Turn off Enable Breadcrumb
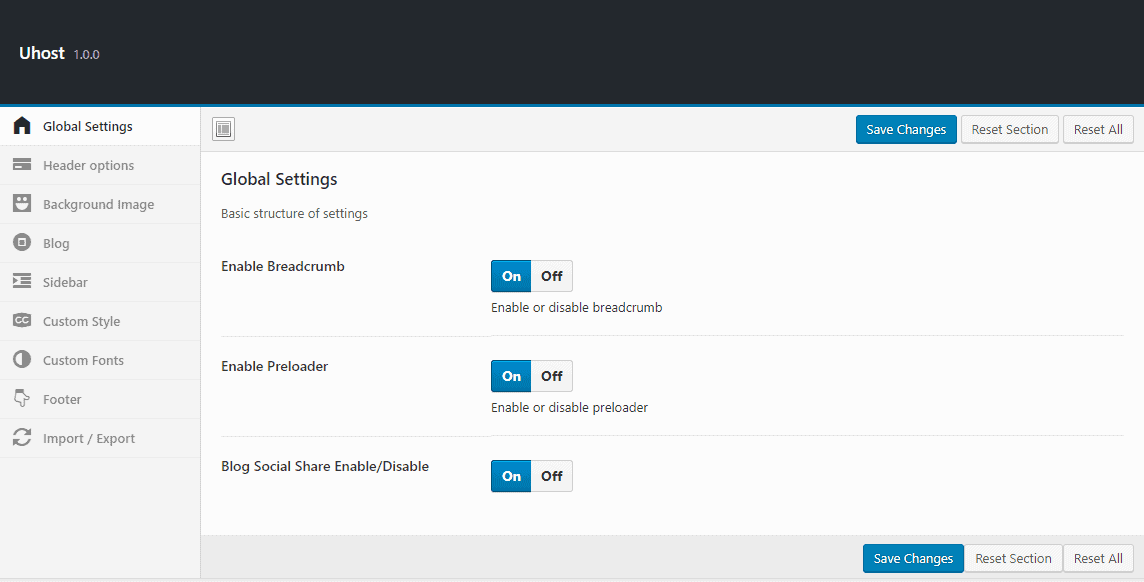This screenshot has width=1144, height=582. point(551,276)
